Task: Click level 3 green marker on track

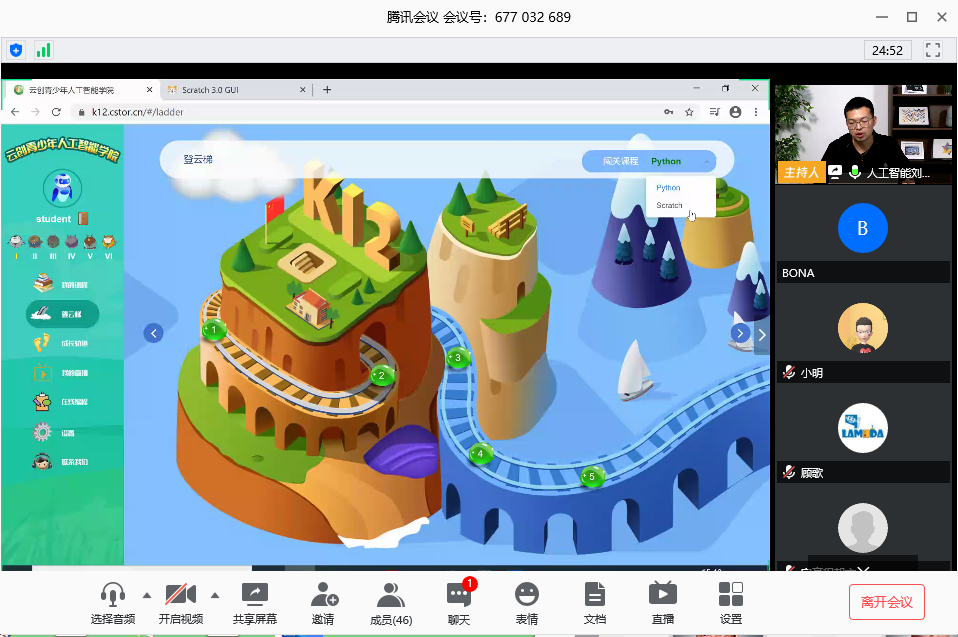Action: (458, 357)
